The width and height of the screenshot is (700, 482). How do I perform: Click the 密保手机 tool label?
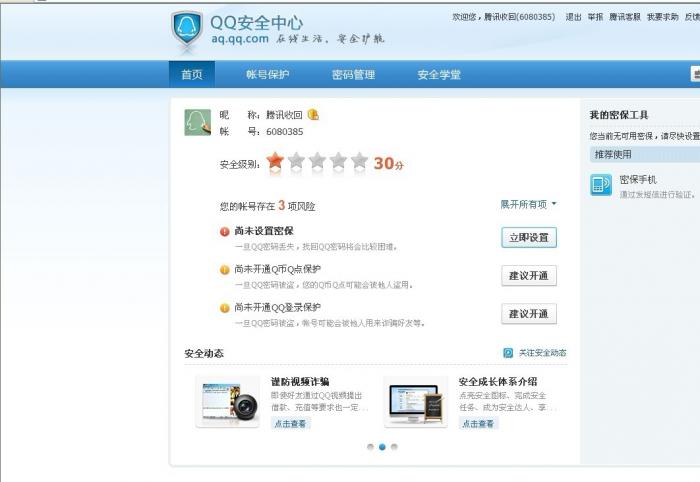(638, 180)
